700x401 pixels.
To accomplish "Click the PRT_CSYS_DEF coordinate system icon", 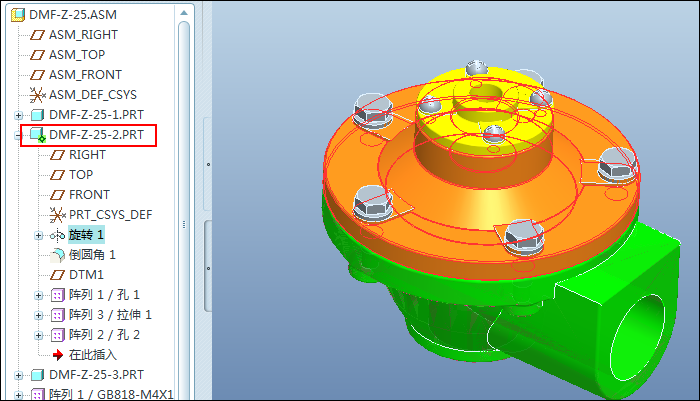I will [x=57, y=215].
